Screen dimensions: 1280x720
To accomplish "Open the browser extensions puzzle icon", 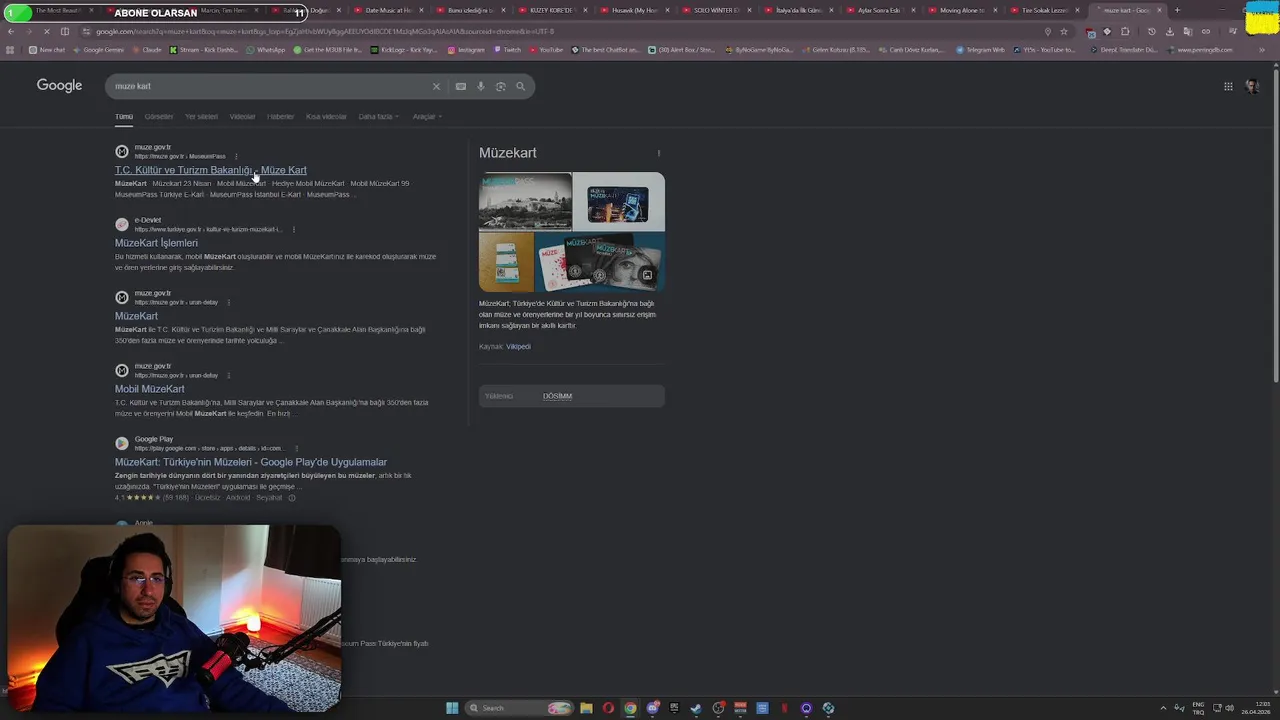I will [x=1125, y=31].
